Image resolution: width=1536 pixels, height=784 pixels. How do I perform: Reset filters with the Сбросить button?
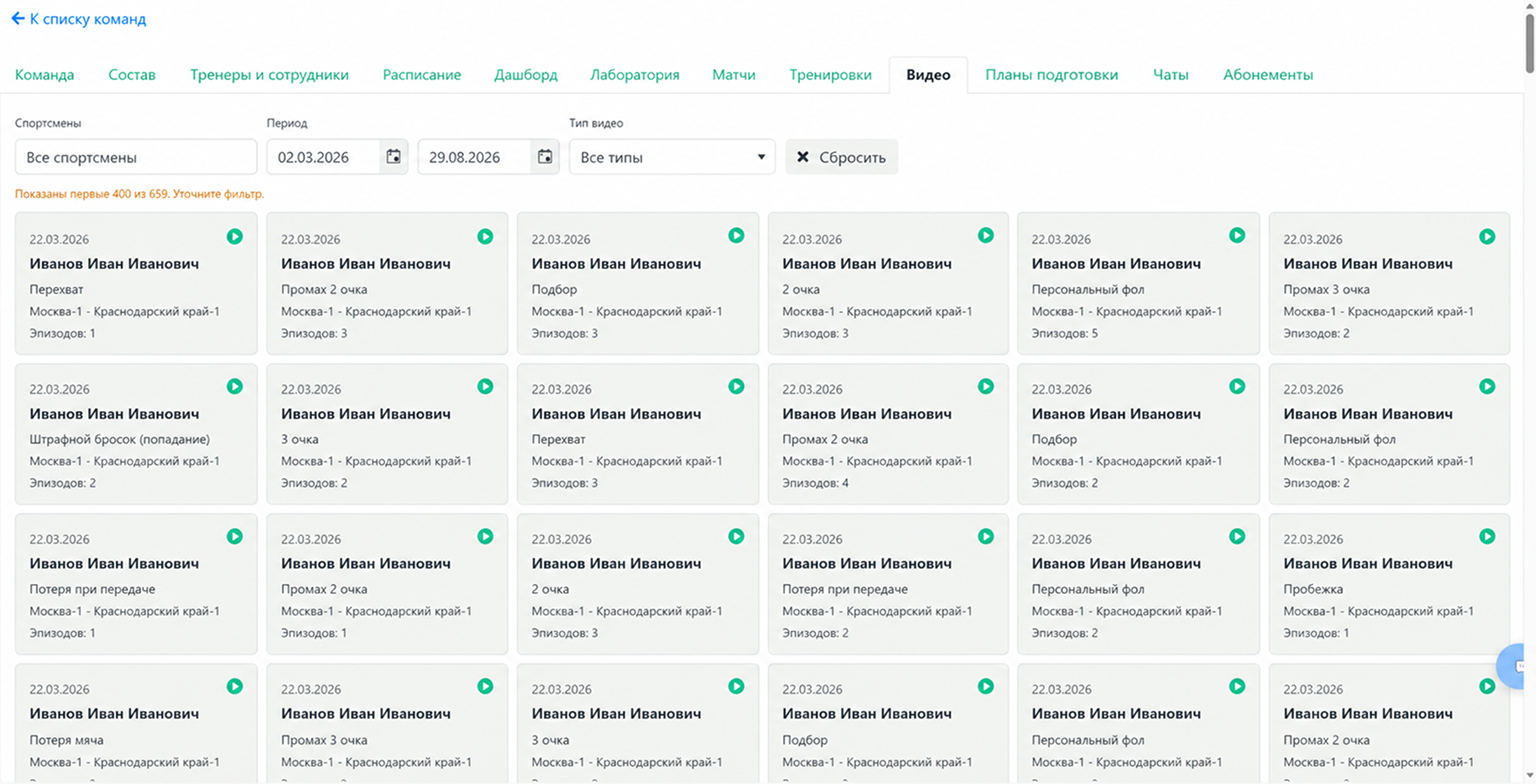(842, 157)
